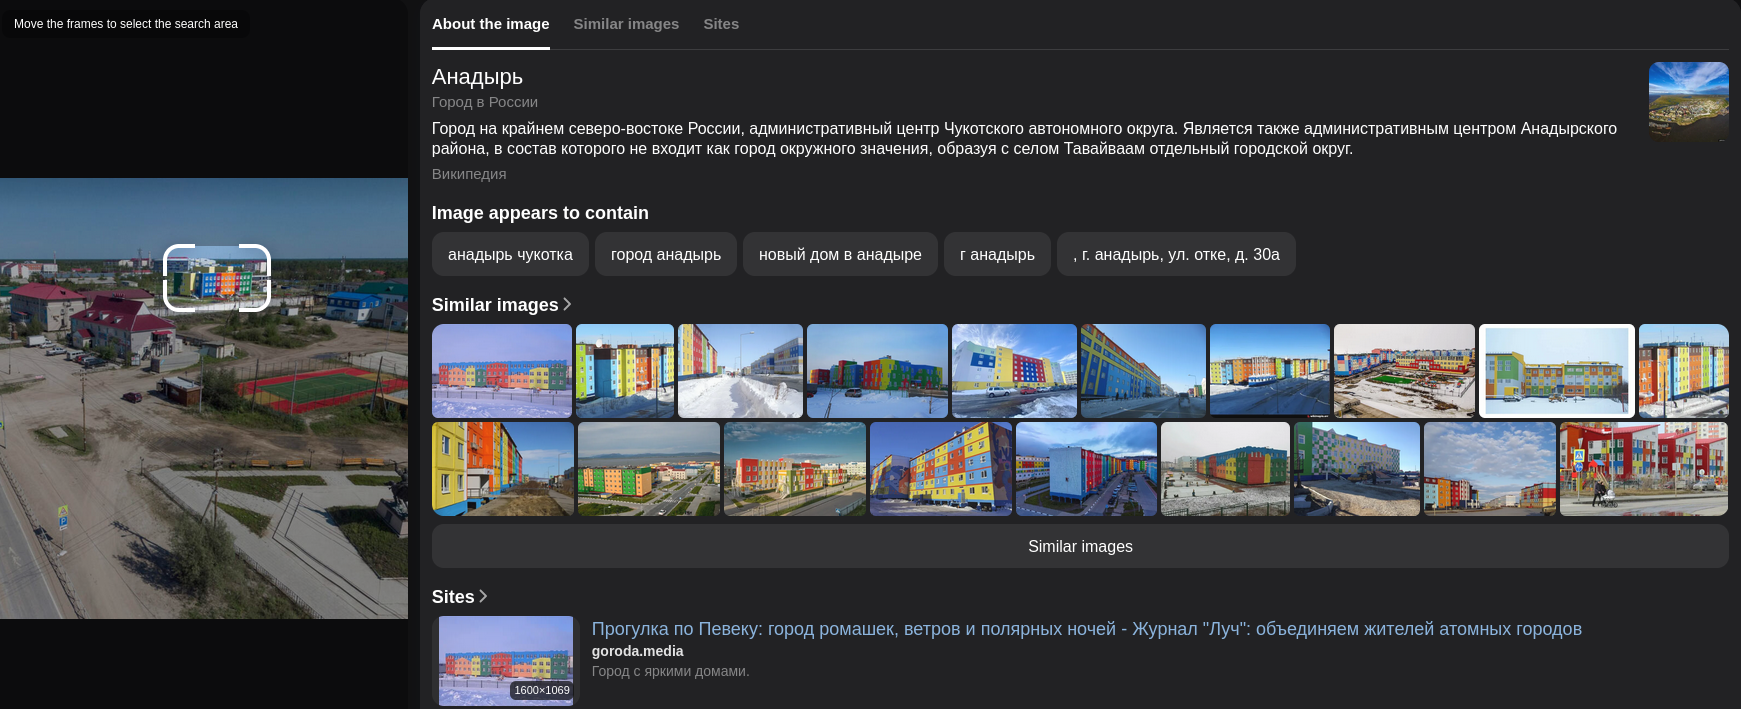Switch to the Similar images tab
Viewport: 1741px width, 709px height.
(626, 24)
